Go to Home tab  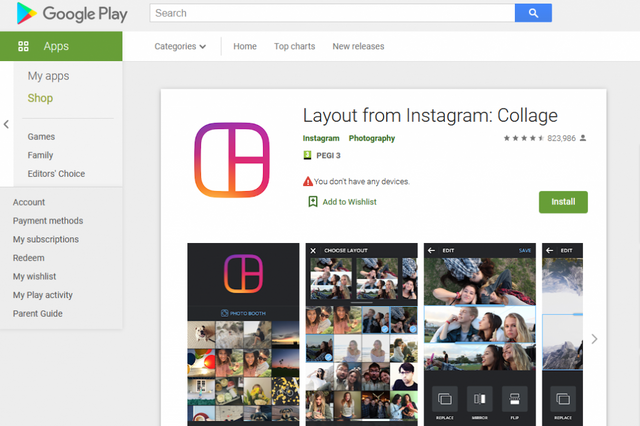pos(245,47)
